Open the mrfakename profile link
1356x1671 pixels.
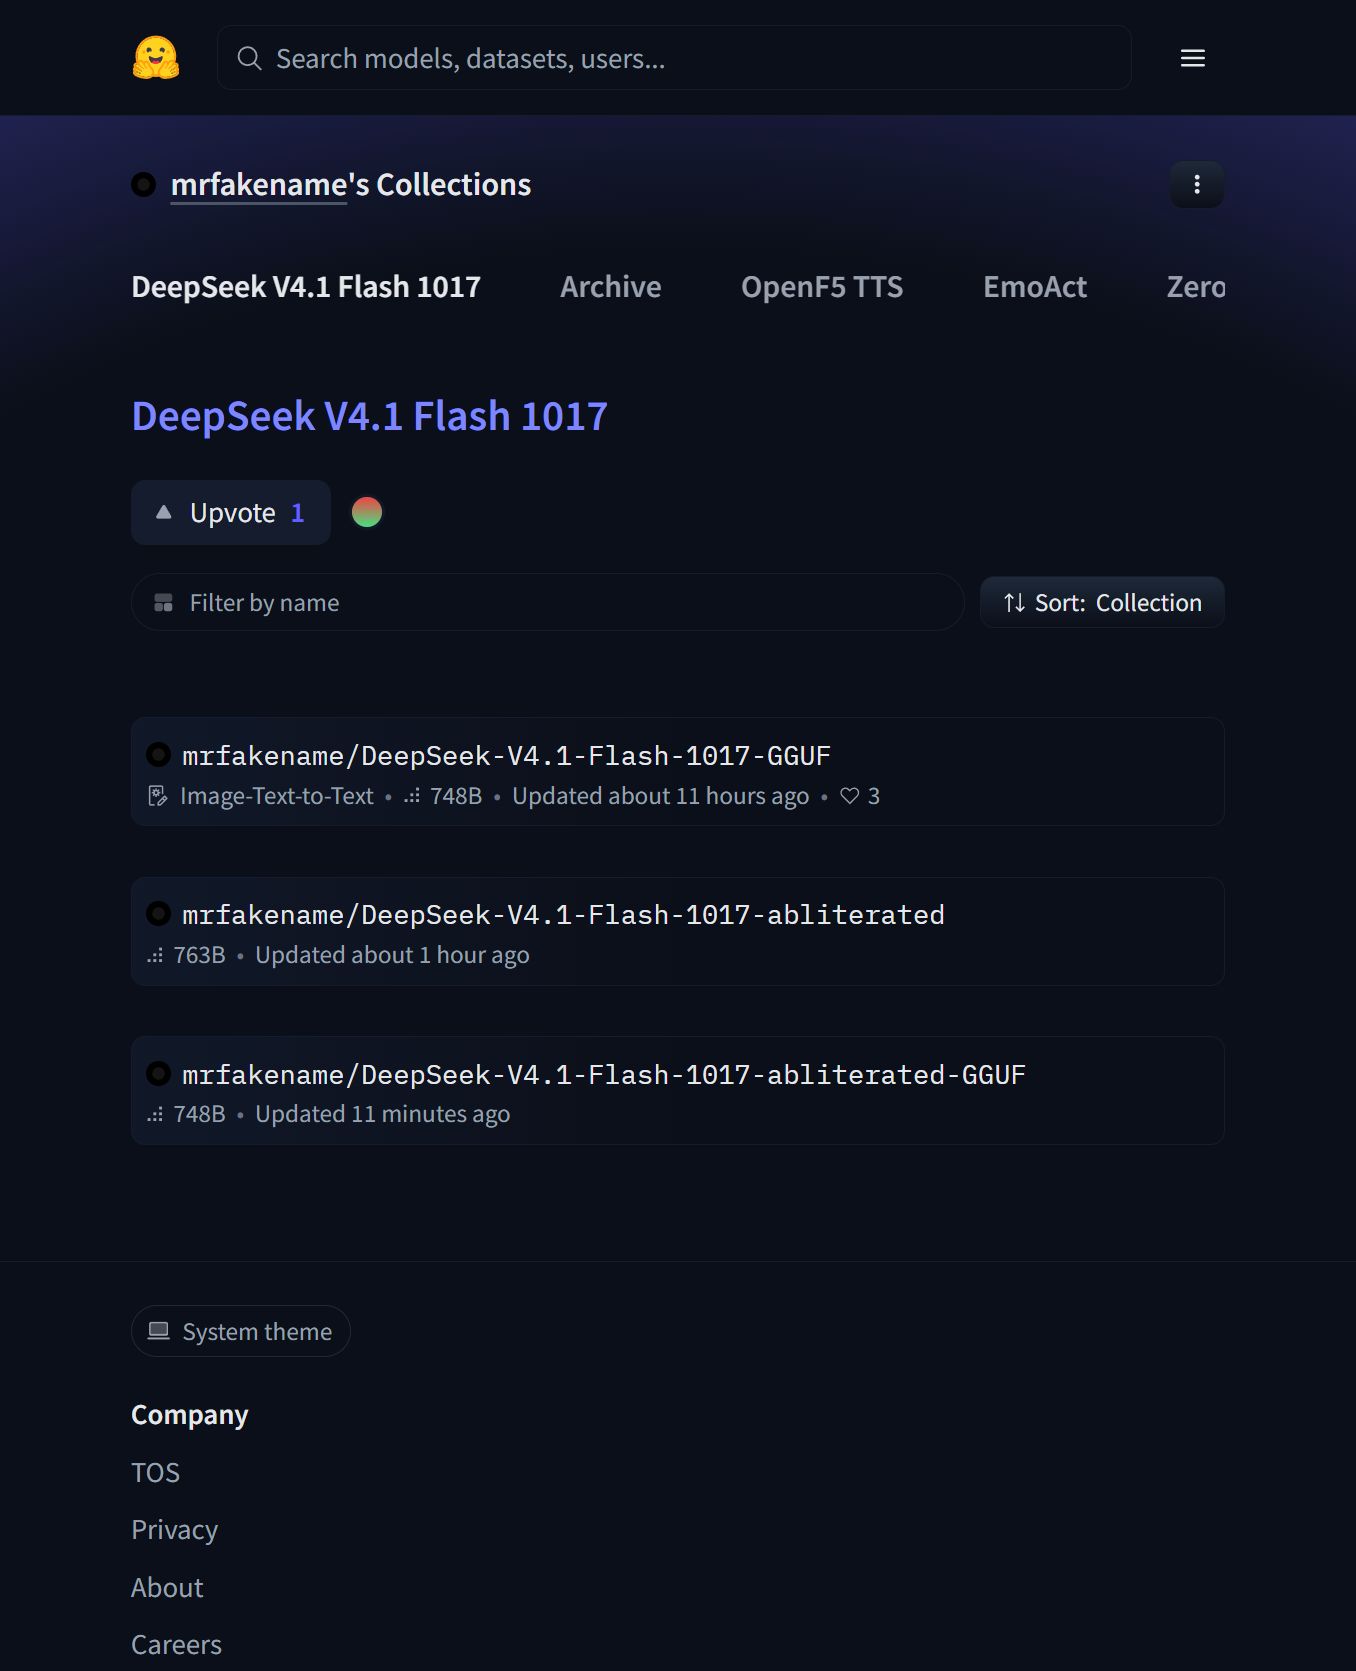[x=259, y=185]
